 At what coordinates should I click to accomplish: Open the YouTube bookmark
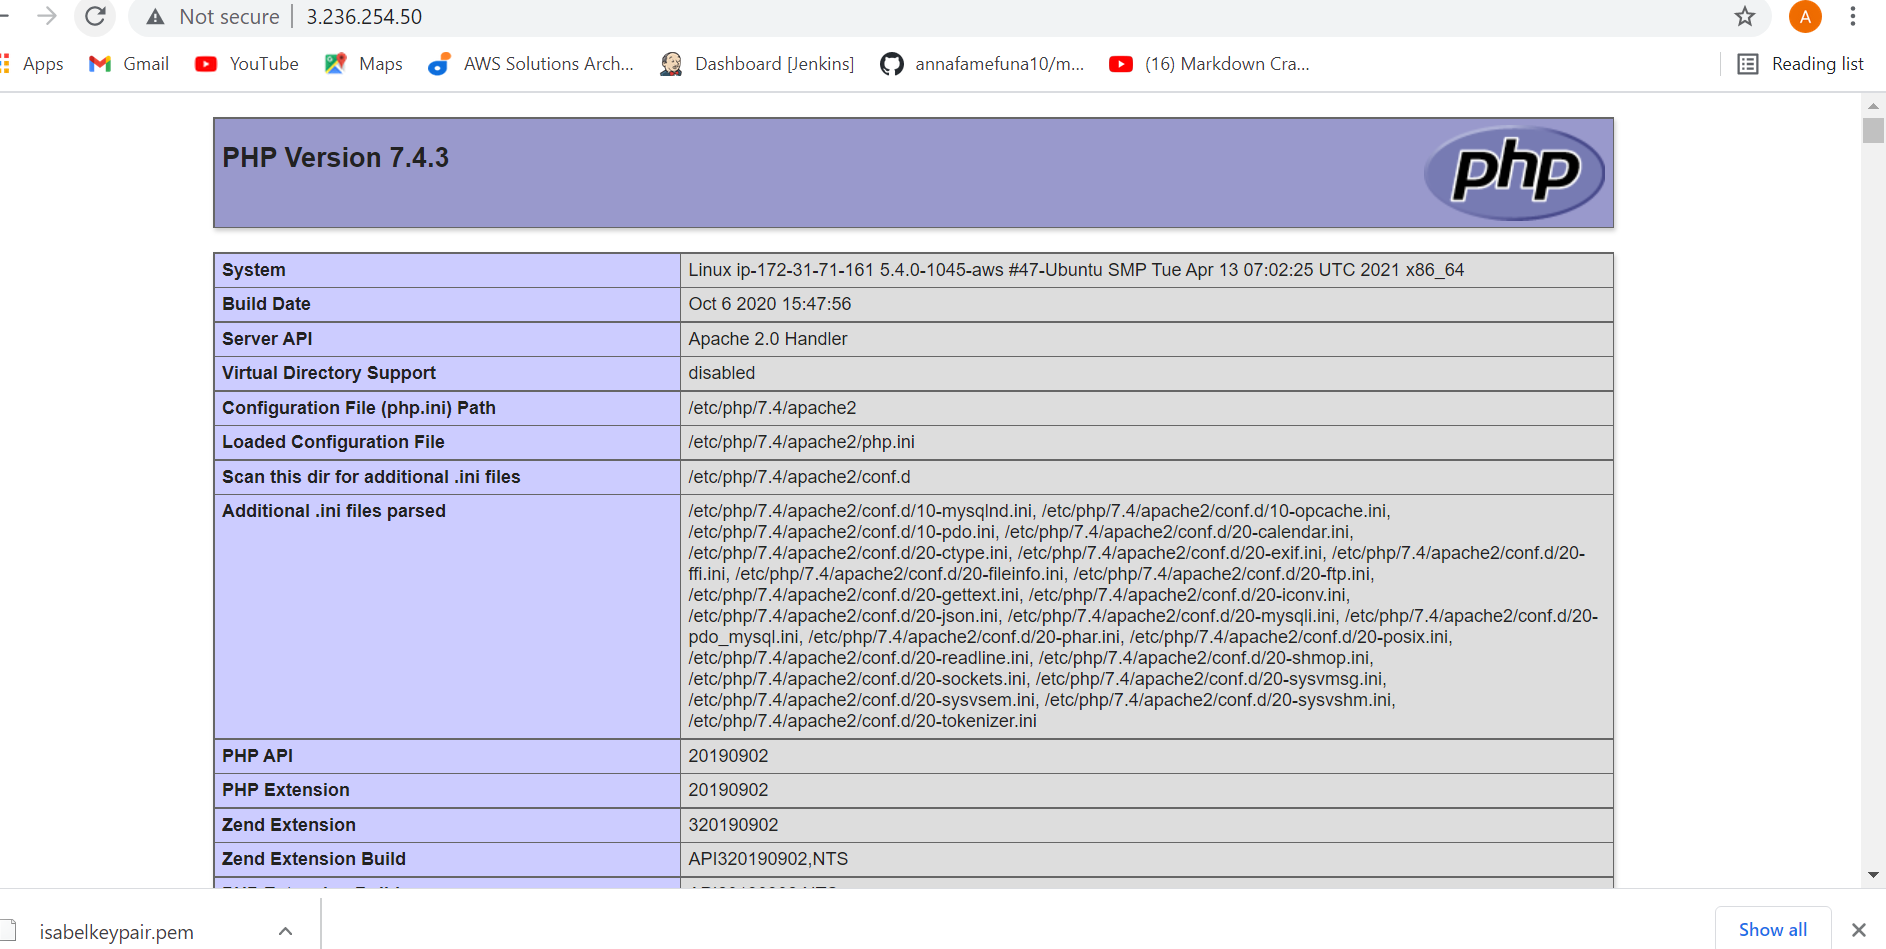pos(247,64)
